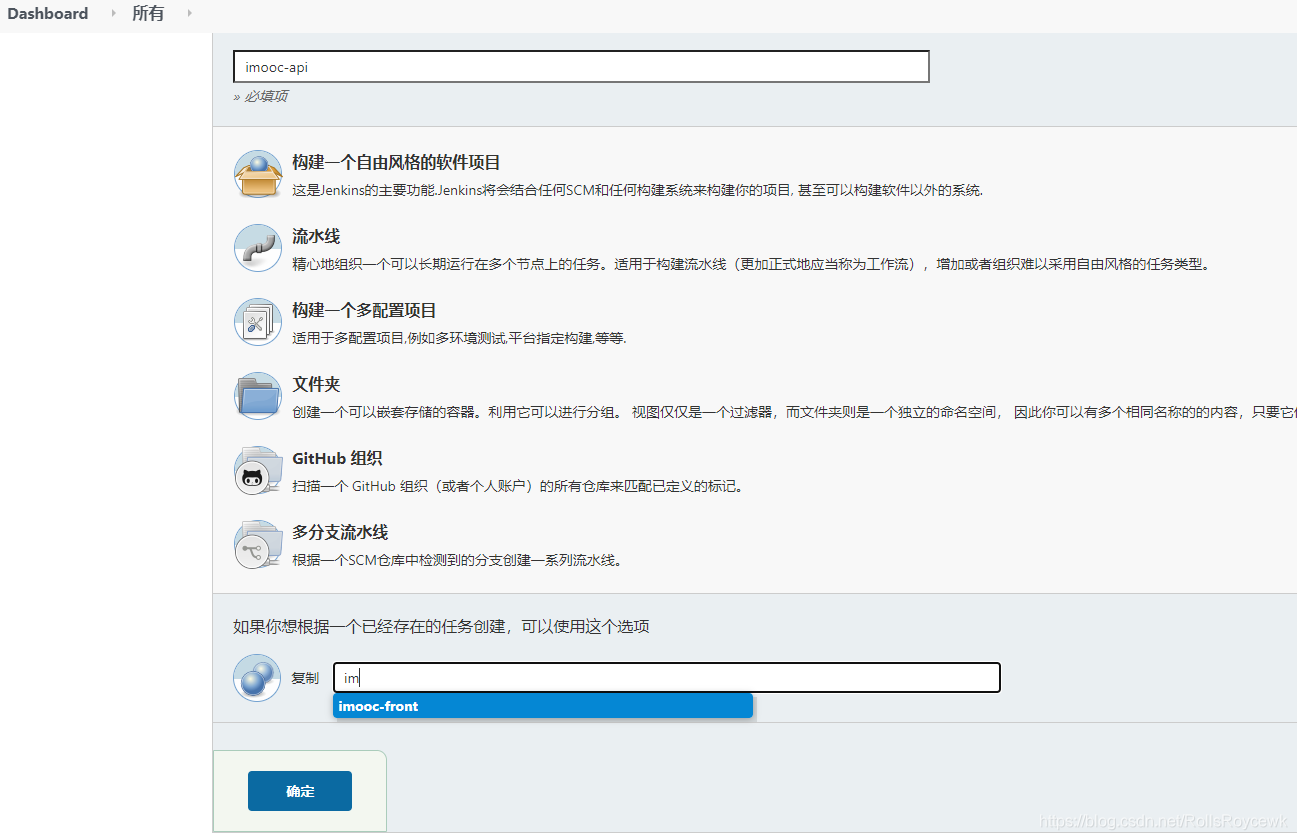Click description starting 根据一个SCM仓库中检测到的分支
This screenshot has width=1297, height=840.
click(x=458, y=560)
